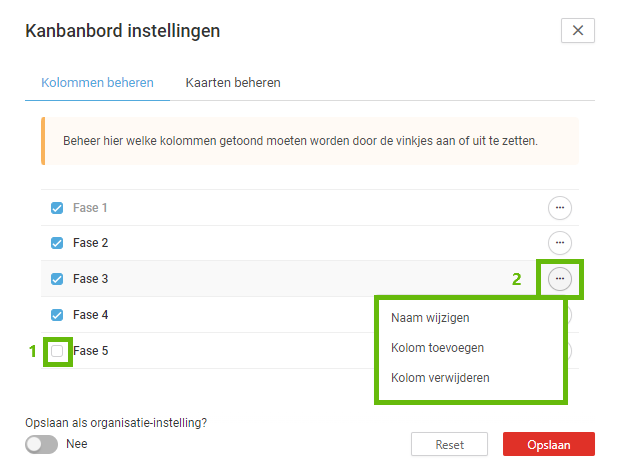Close the Kanbanbord instellingen dialog

pos(578,31)
